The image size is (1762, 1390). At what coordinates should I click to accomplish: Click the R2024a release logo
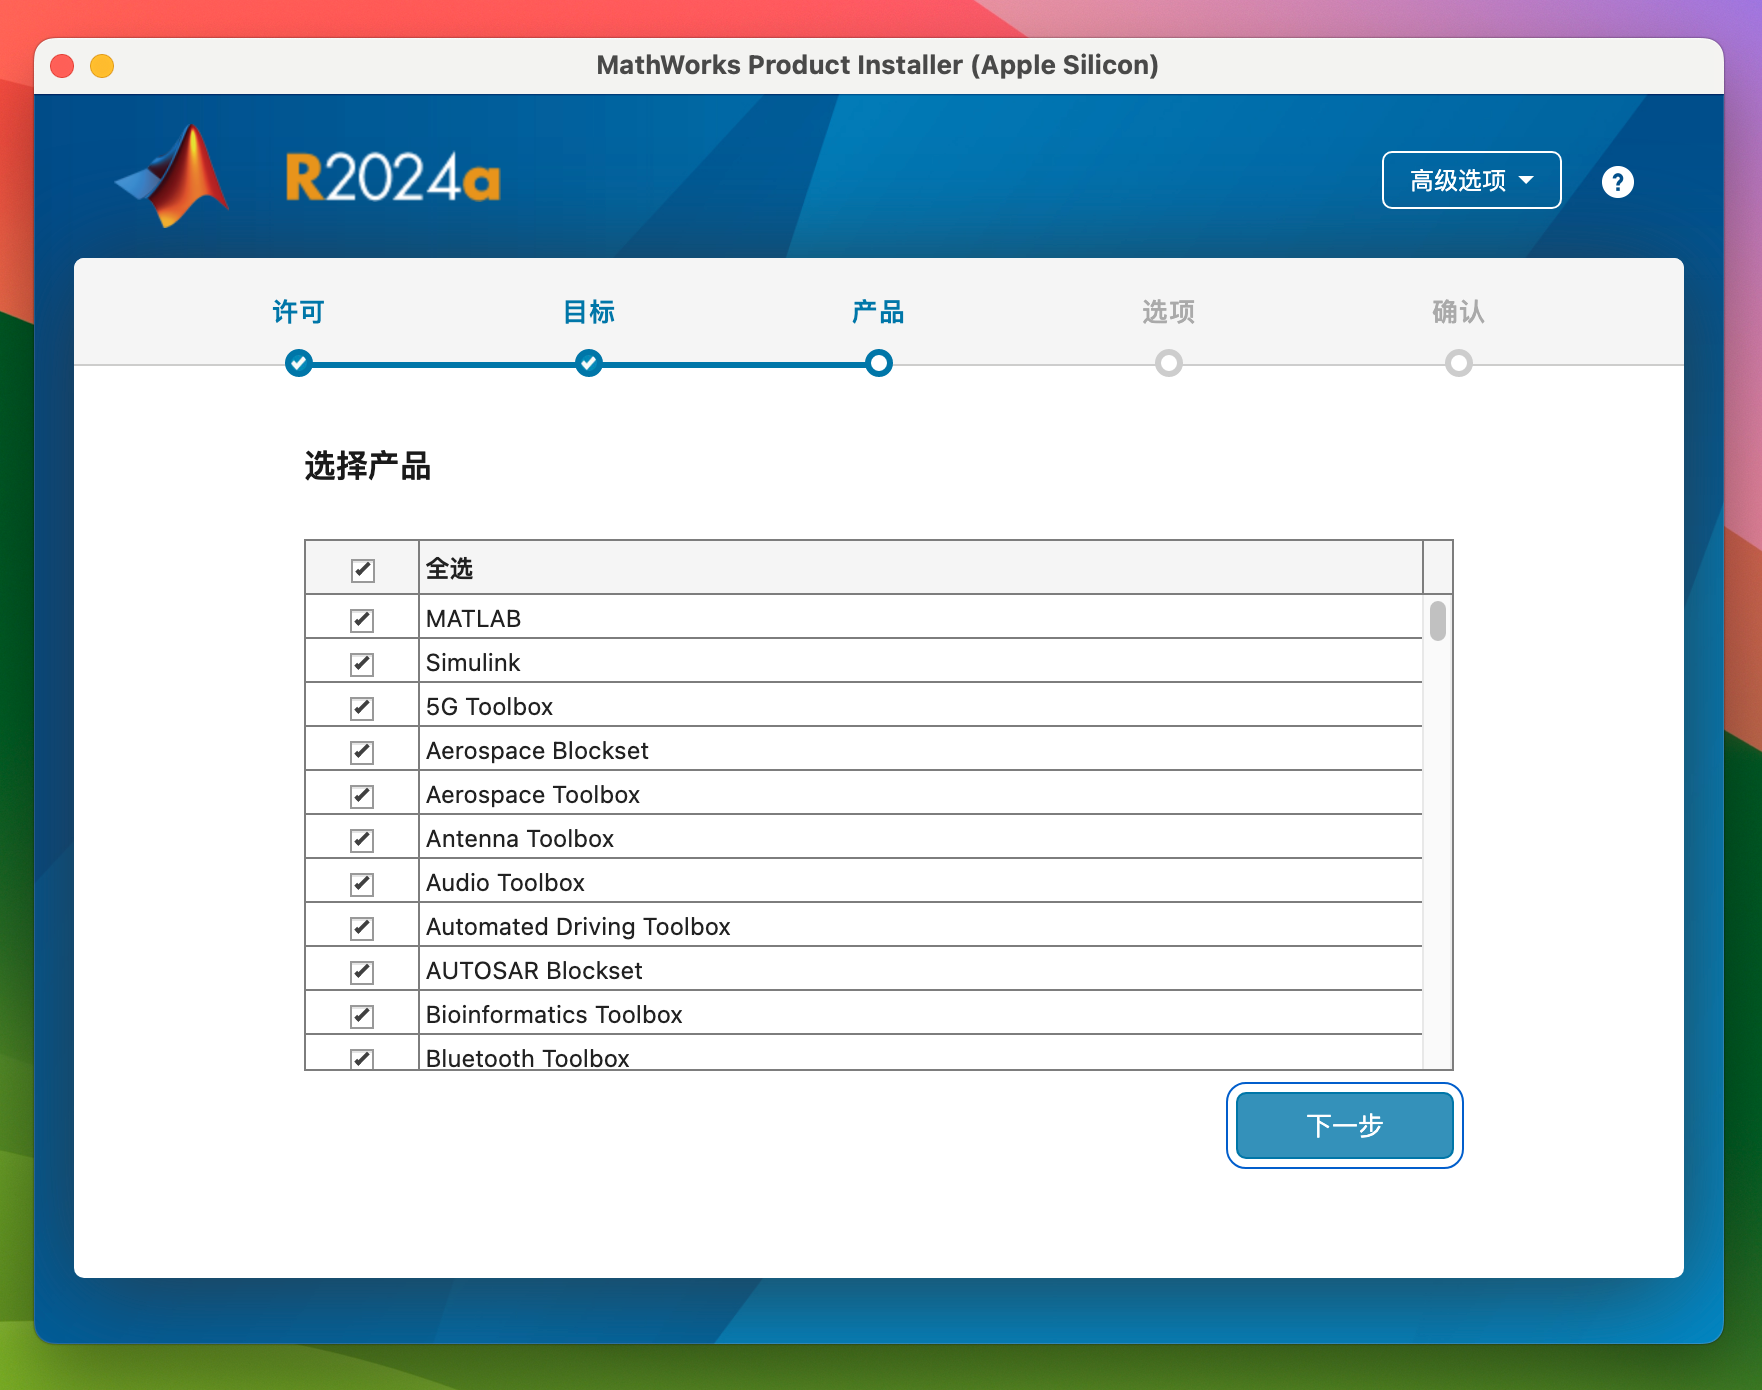tap(393, 178)
